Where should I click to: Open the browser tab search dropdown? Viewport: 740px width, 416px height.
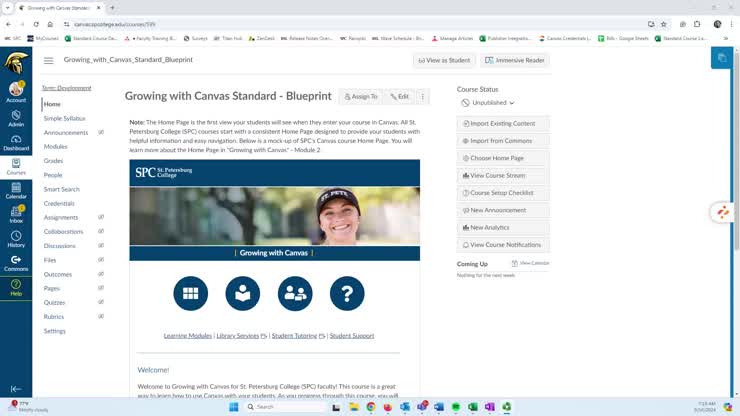point(7,8)
